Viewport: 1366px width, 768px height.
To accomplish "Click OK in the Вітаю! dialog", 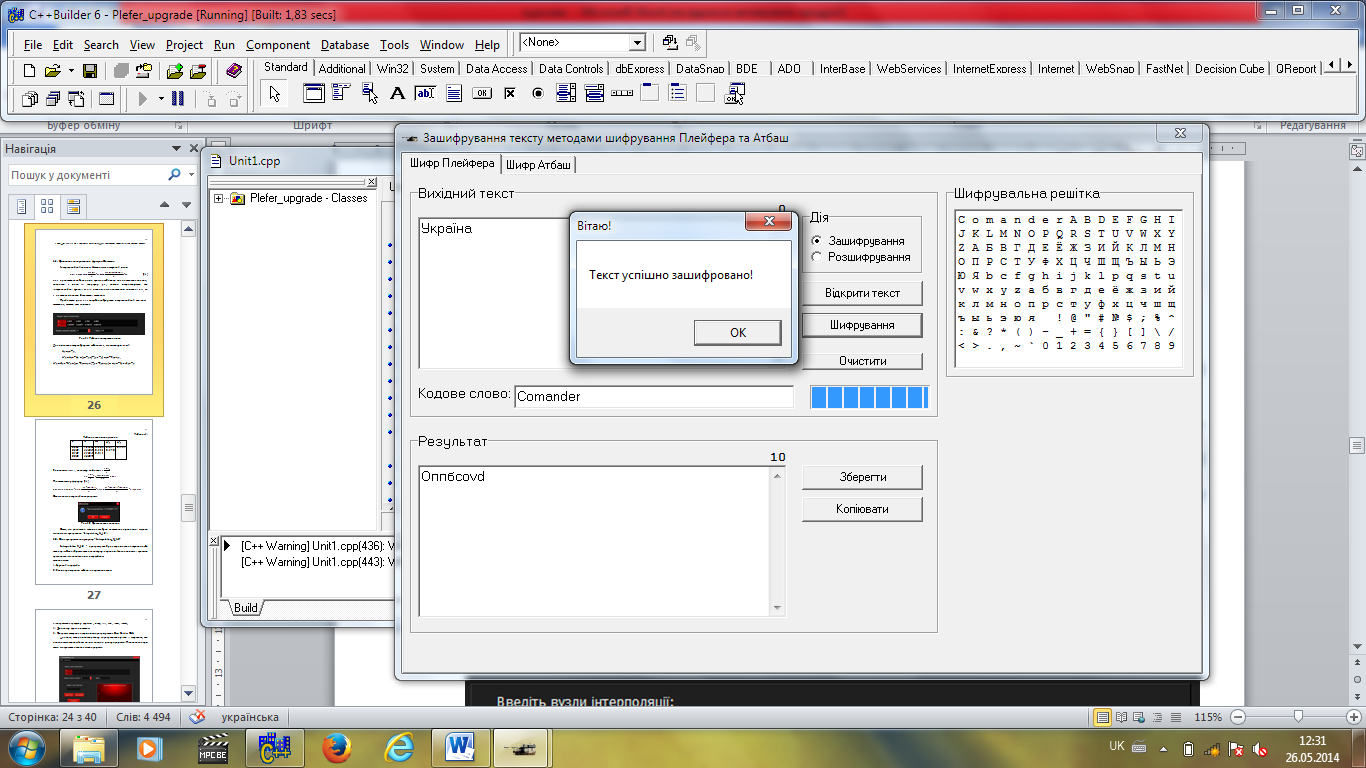I will (738, 333).
